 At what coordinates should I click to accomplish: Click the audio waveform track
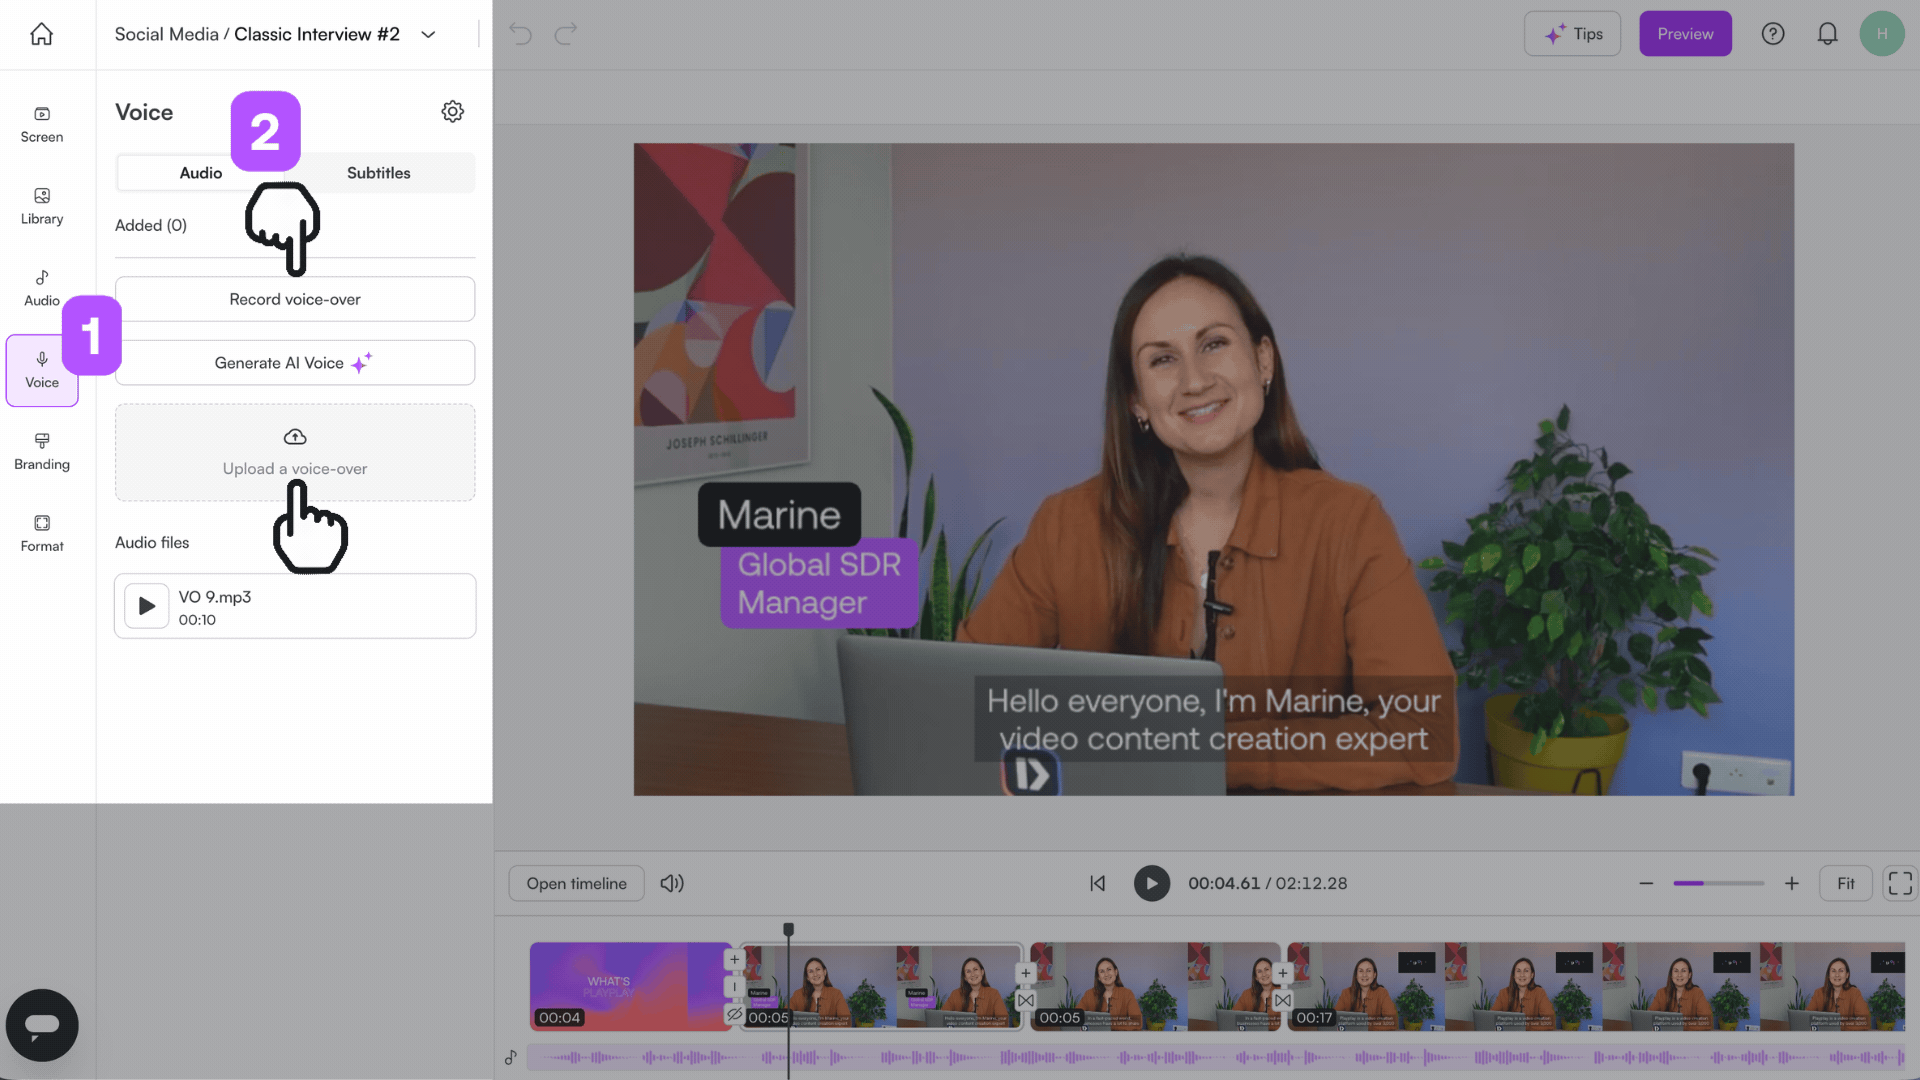click(1216, 1057)
